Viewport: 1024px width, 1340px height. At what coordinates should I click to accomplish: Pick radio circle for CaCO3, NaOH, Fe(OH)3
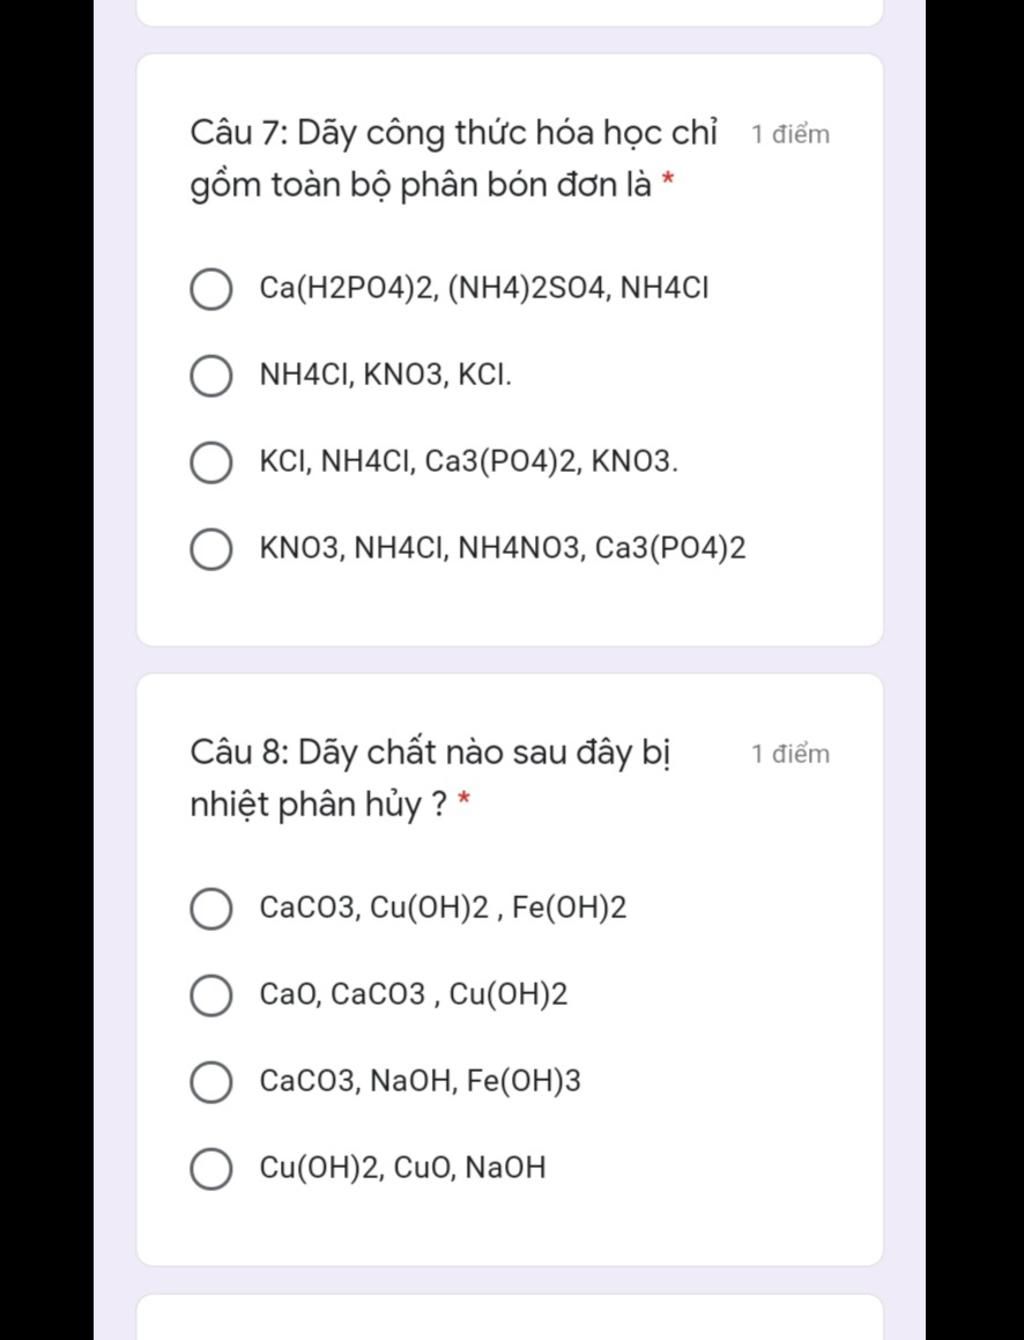(211, 1082)
